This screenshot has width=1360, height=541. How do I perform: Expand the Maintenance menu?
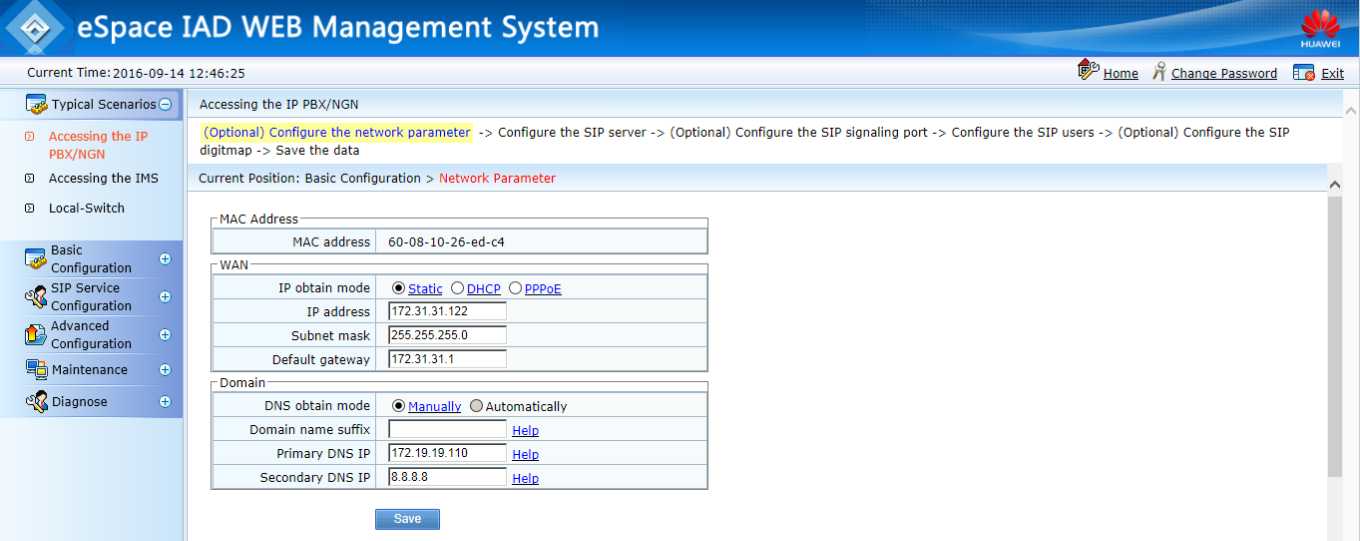[x=165, y=369]
